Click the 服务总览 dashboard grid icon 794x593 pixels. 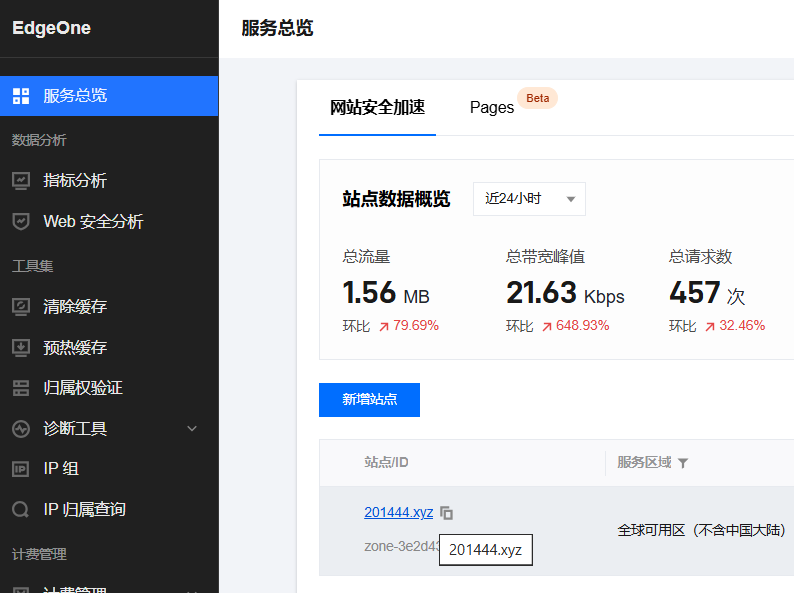click(20, 96)
